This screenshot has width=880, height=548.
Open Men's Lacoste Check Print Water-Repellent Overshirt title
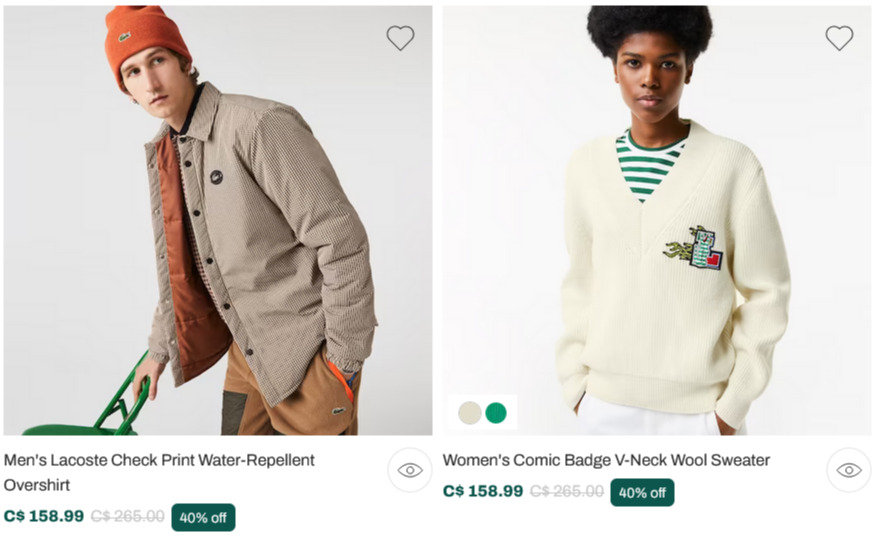[x=159, y=472]
